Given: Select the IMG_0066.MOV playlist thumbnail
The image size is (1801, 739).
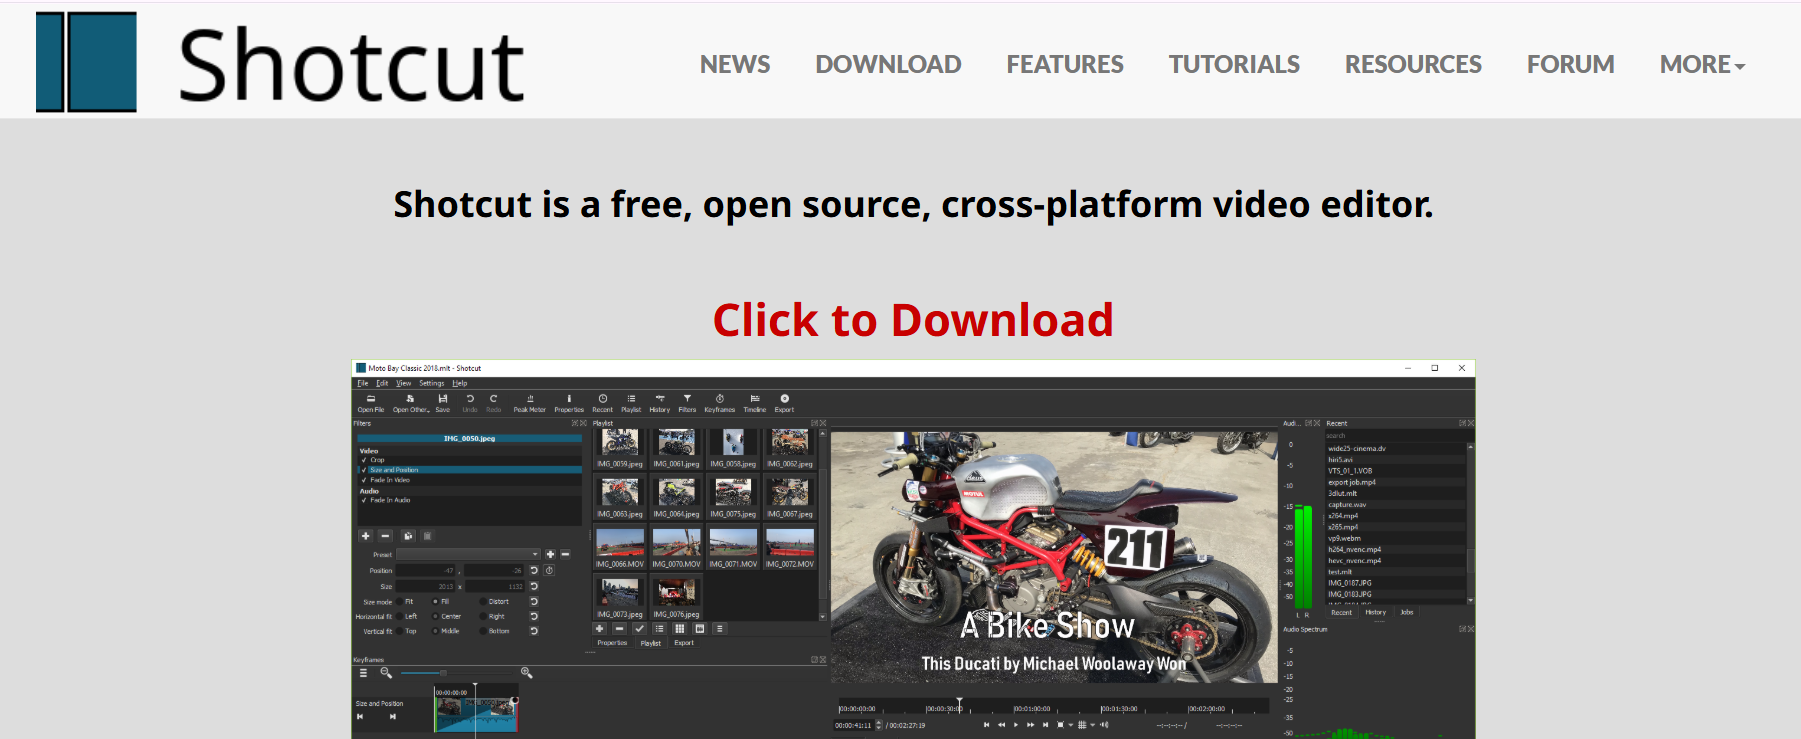Looking at the screenshot, I should (x=620, y=548).
